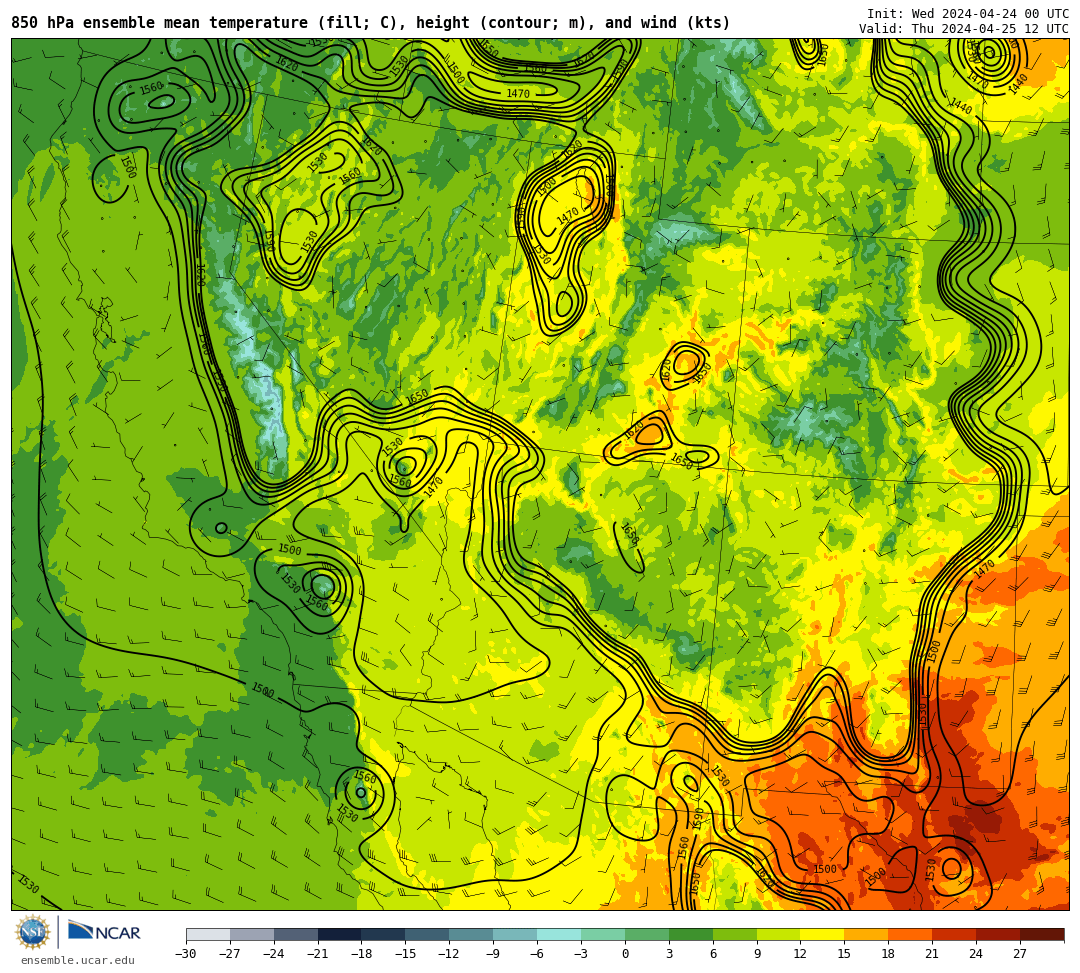Click the Valid: Thu 2024-04-25 12 UTC text
The width and height of the screenshot is (1080, 973).
pyautogui.click(x=964, y=29)
